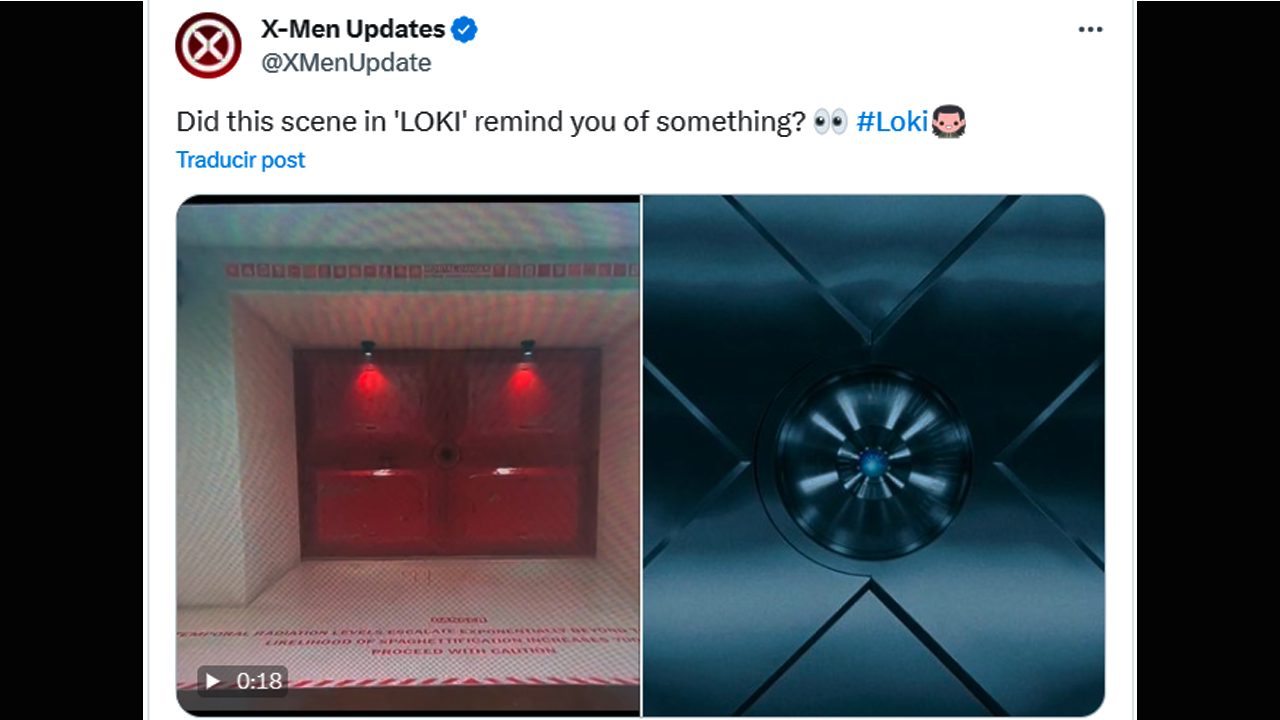This screenshot has height=720, width=1280.
Task: Click the Loki face hashtag emoji
Action: coord(948,122)
